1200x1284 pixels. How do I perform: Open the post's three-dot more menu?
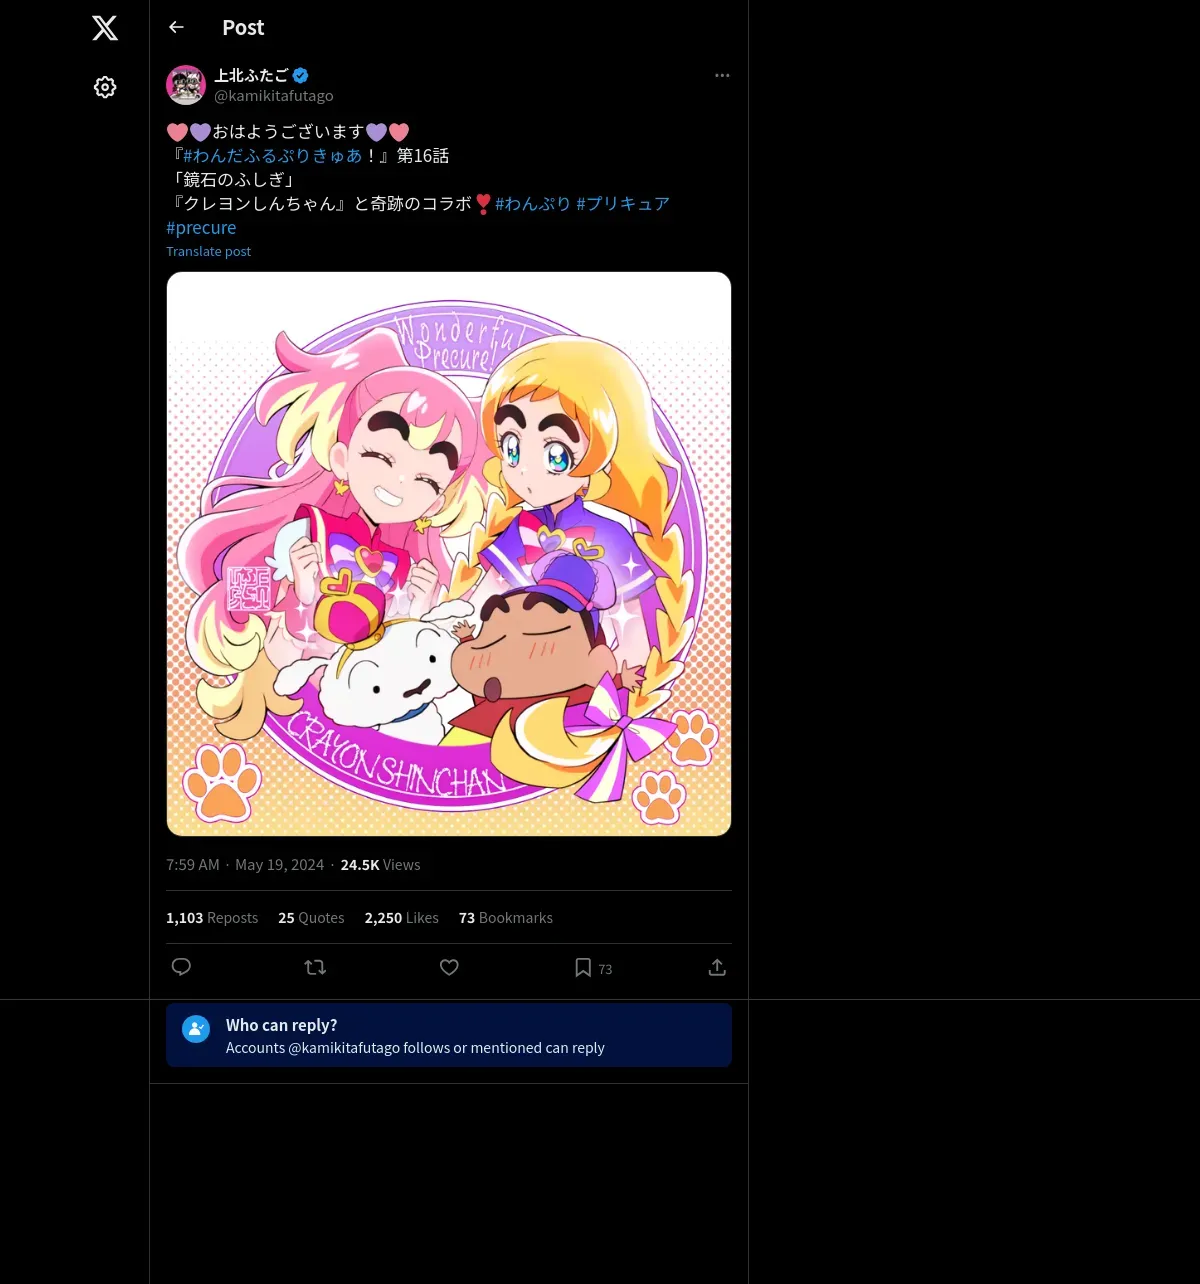tap(722, 76)
